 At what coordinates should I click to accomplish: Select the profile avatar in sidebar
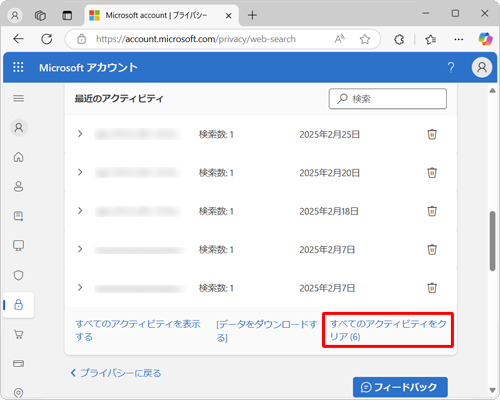coord(19,128)
